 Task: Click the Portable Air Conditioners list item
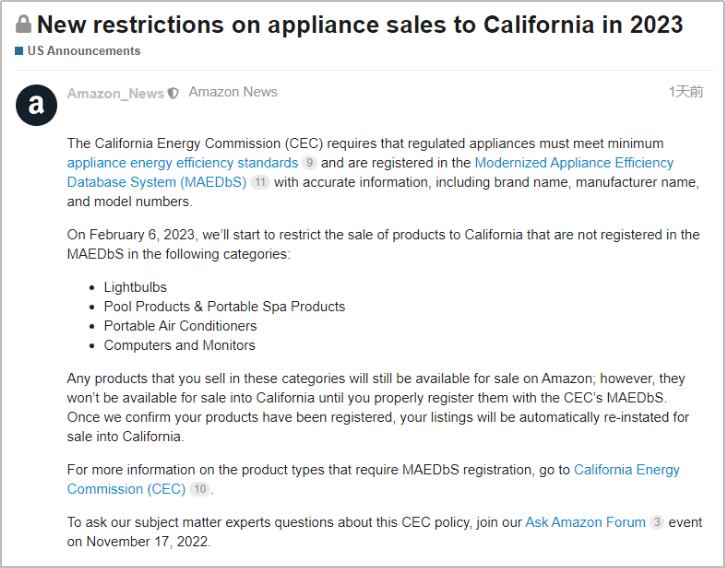click(180, 326)
